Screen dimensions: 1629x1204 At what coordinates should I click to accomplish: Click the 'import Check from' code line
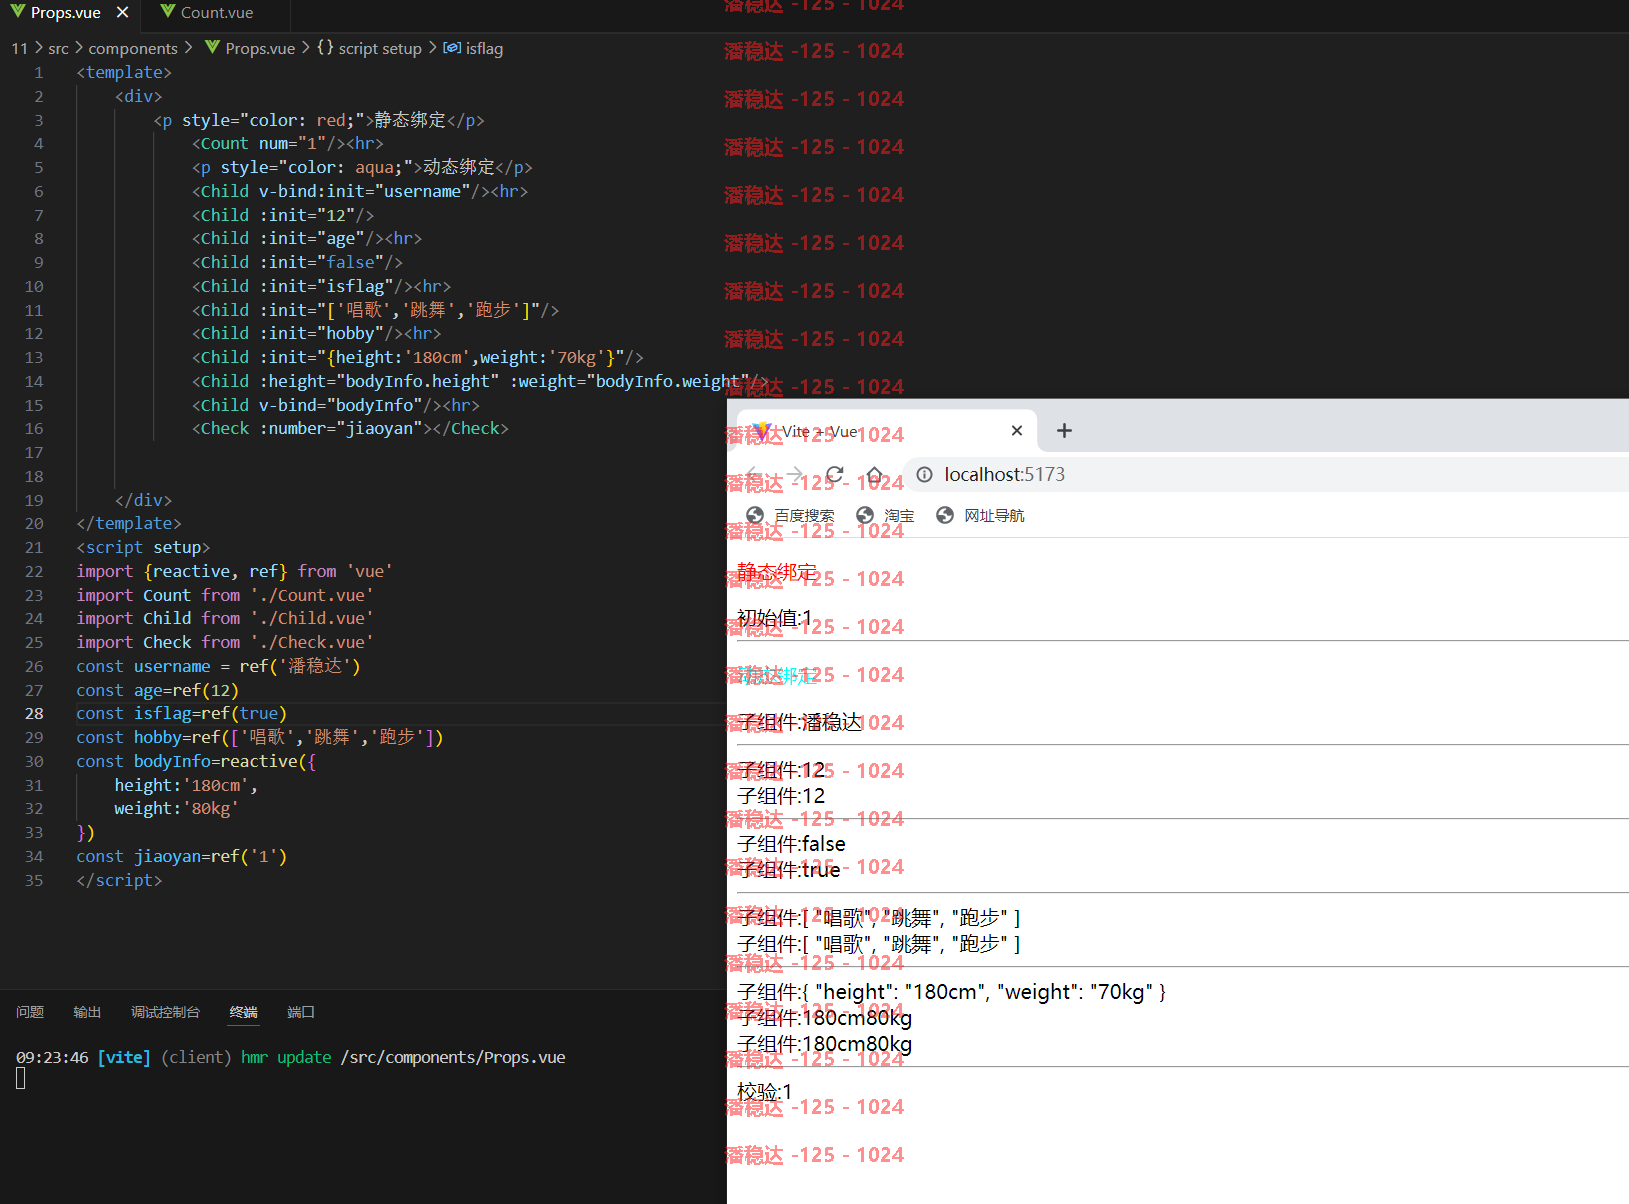(x=224, y=642)
